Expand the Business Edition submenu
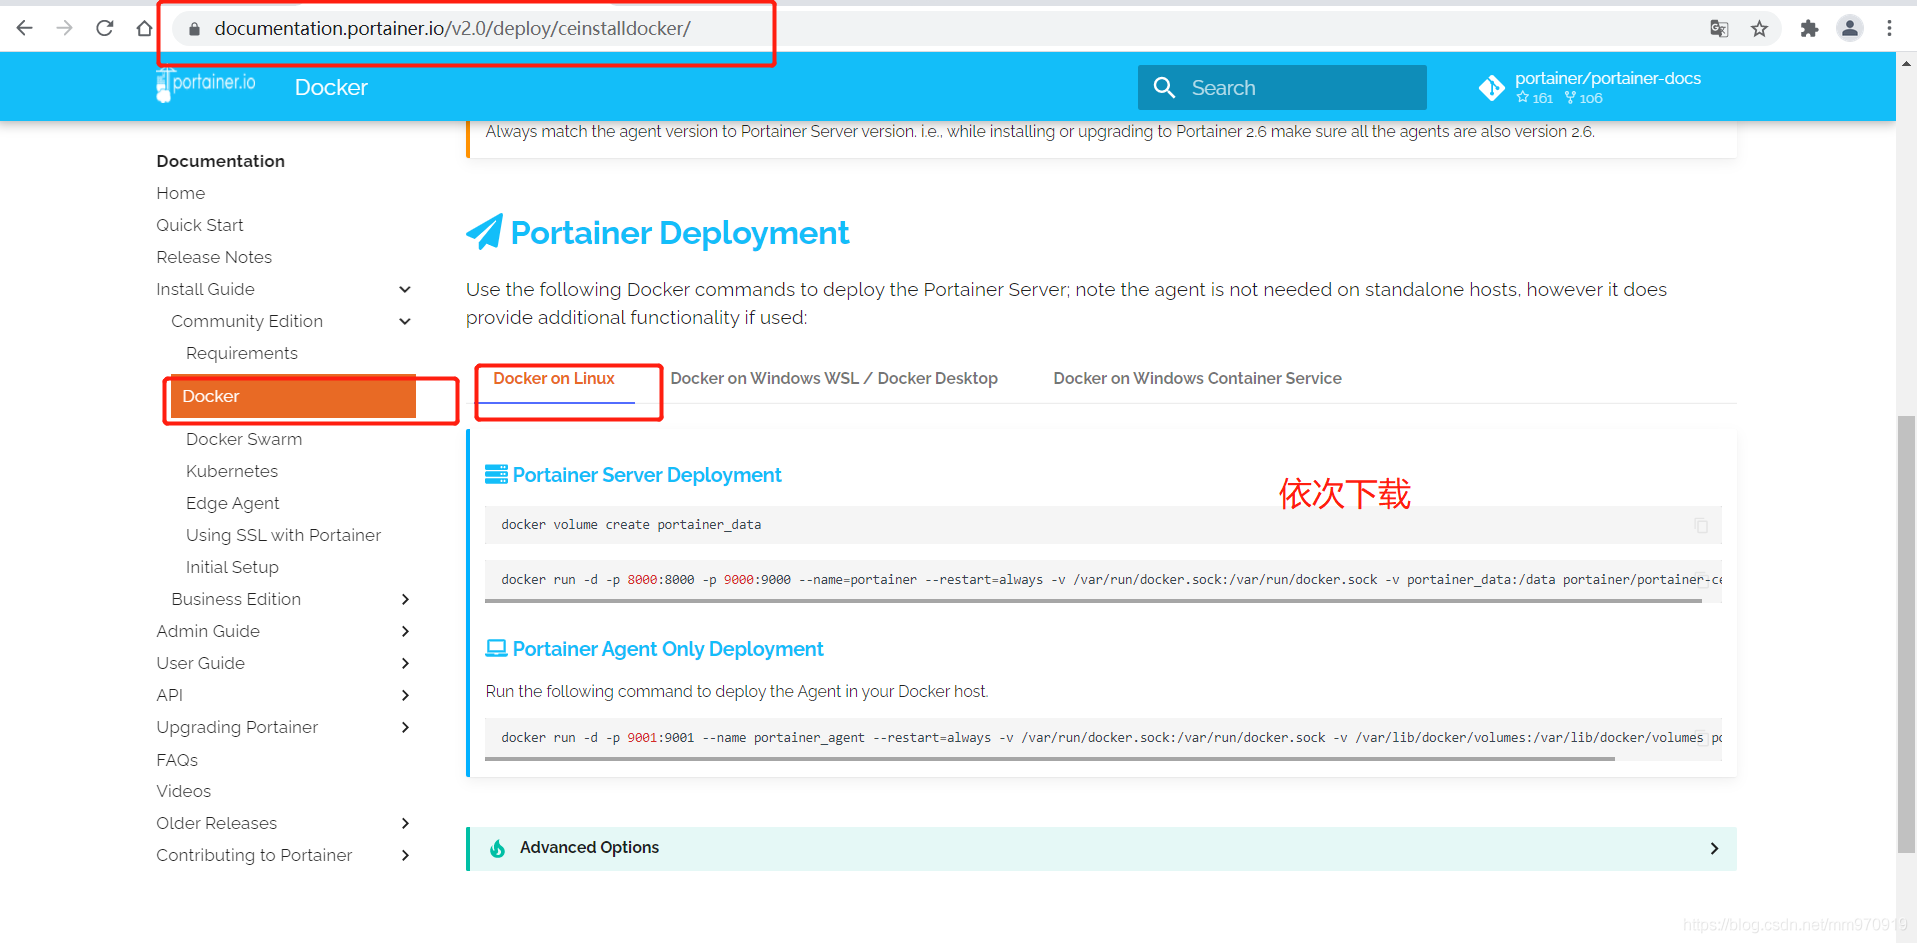 pos(405,599)
